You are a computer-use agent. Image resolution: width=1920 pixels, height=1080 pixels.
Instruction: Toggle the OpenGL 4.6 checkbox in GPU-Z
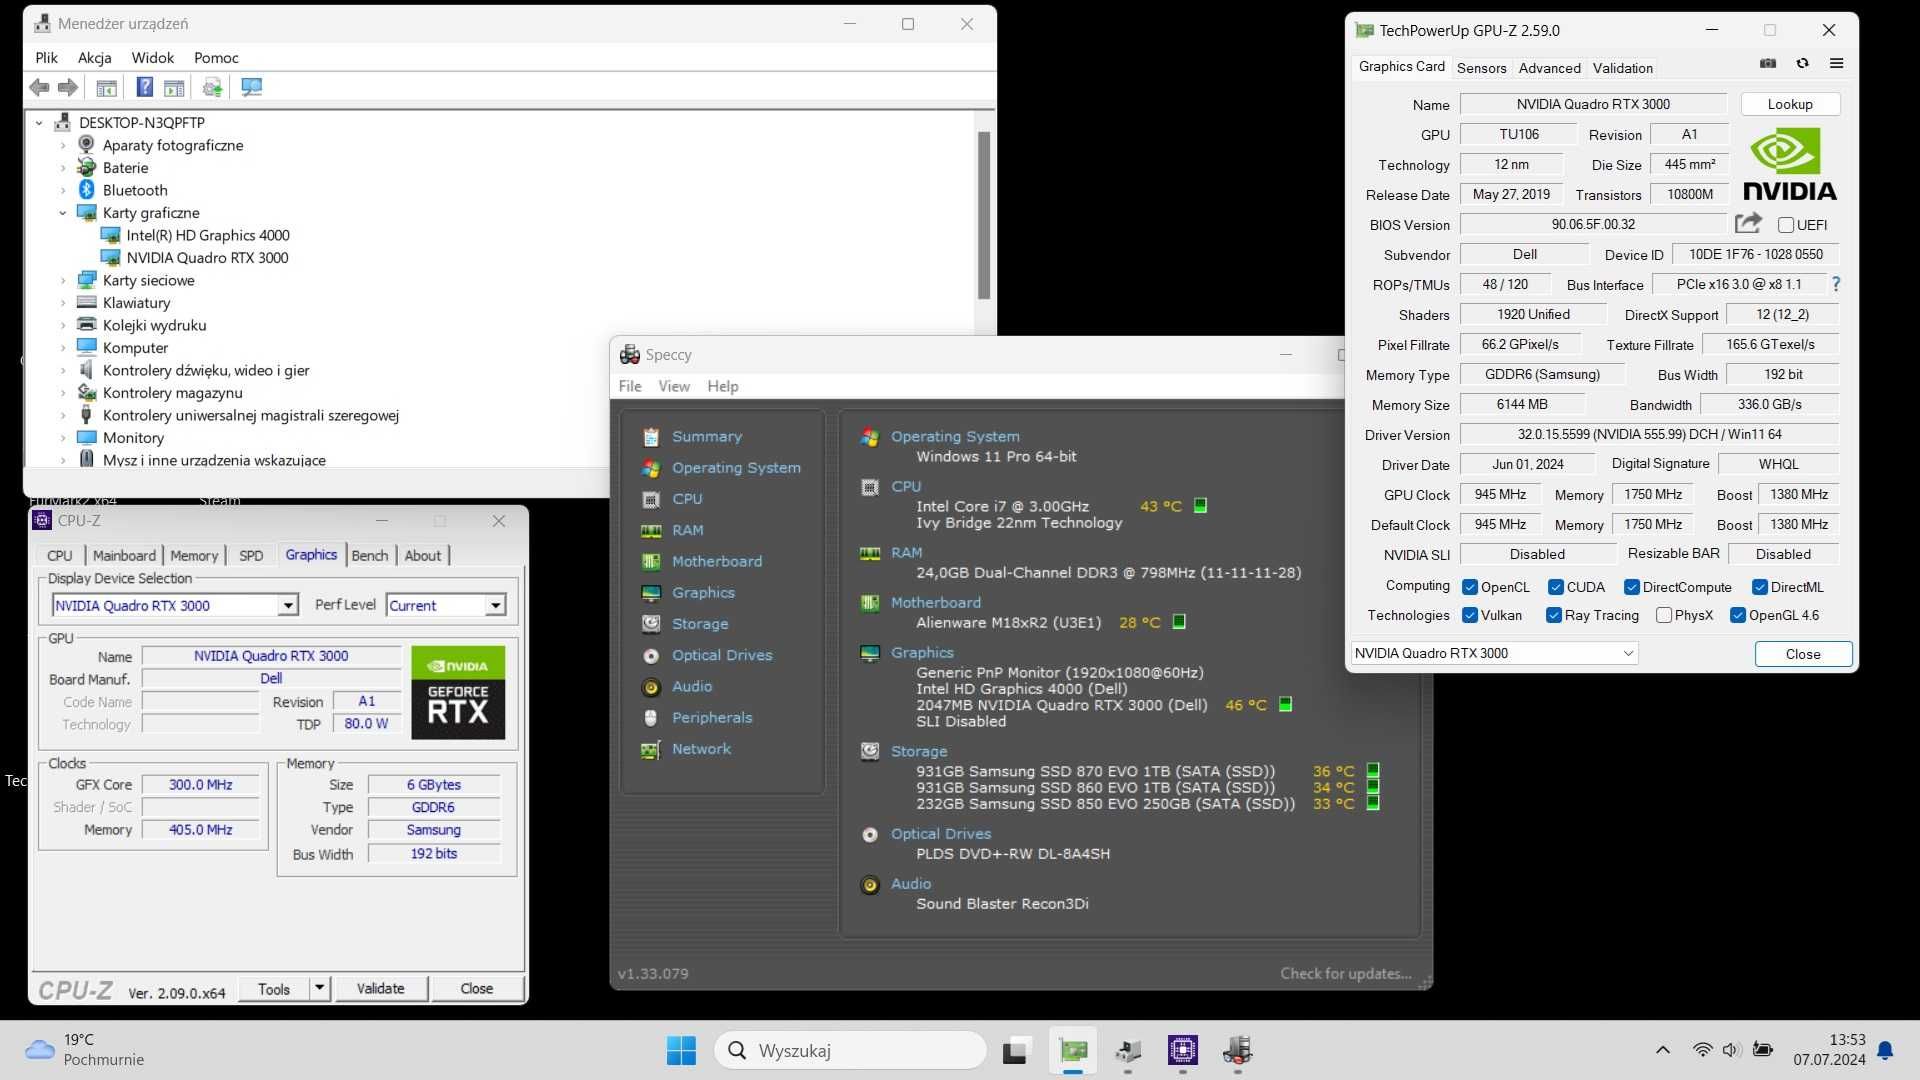coord(1738,615)
